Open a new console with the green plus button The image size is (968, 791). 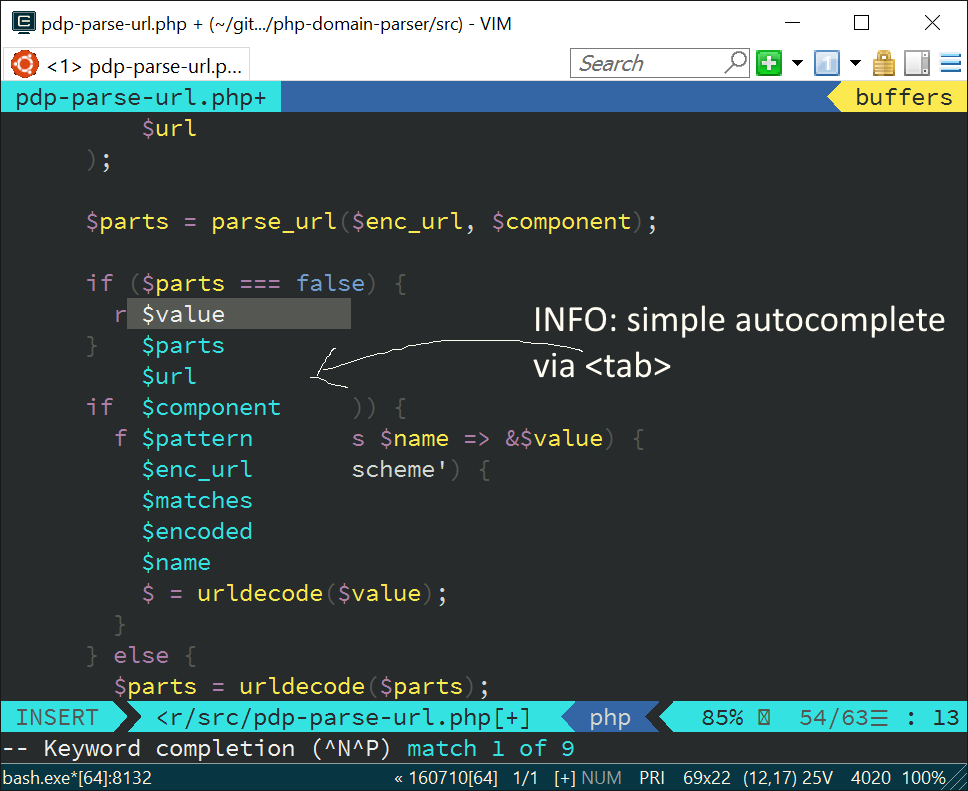point(768,63)
